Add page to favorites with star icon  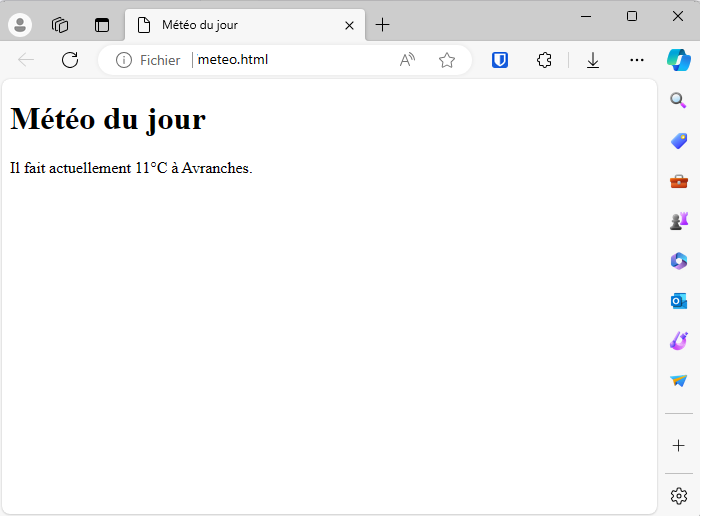(447, 60)
